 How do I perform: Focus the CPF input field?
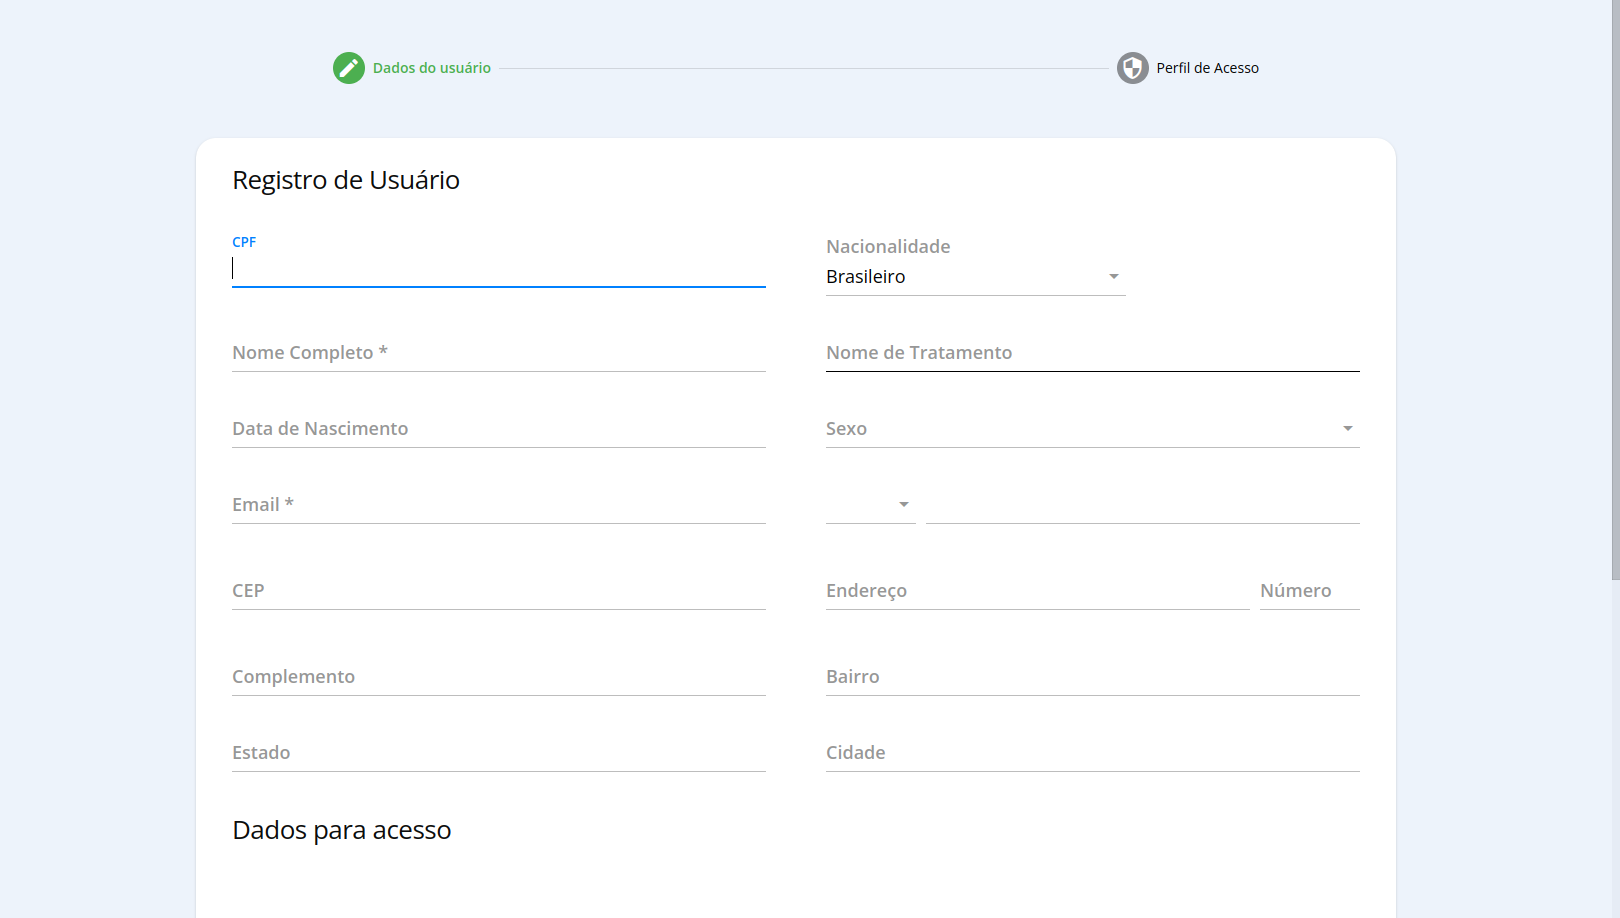pyautogui.click(x=498, y=268)
